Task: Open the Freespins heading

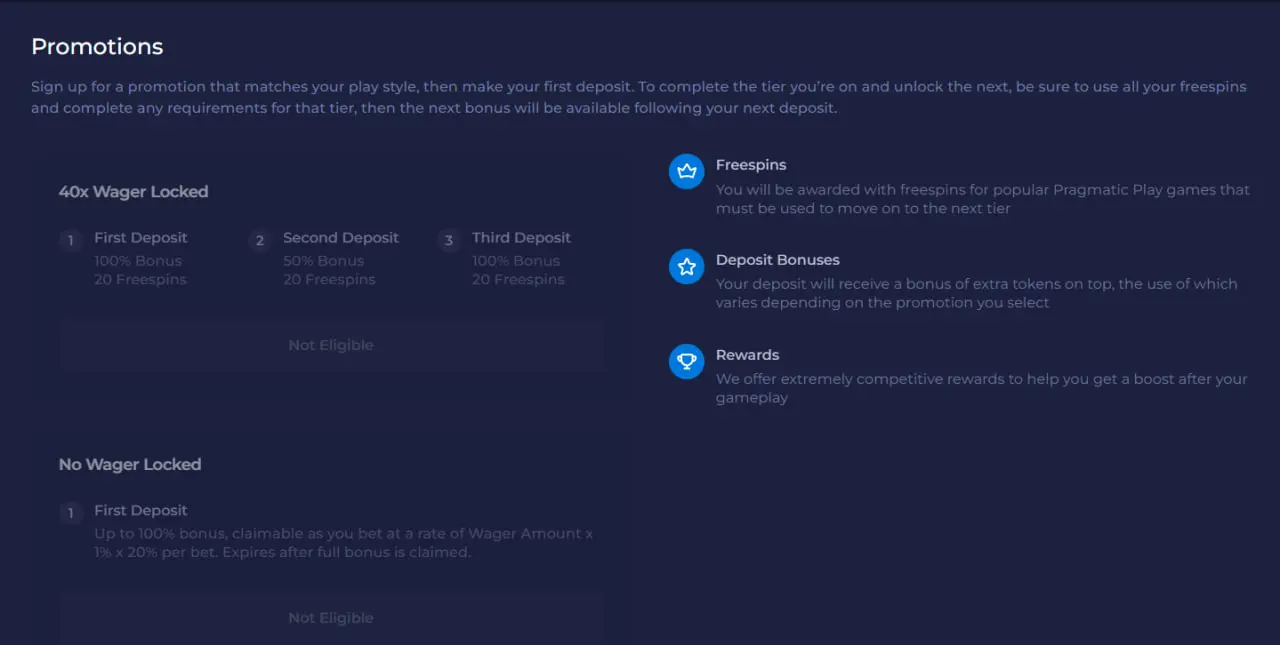Action: pos(750,165)
